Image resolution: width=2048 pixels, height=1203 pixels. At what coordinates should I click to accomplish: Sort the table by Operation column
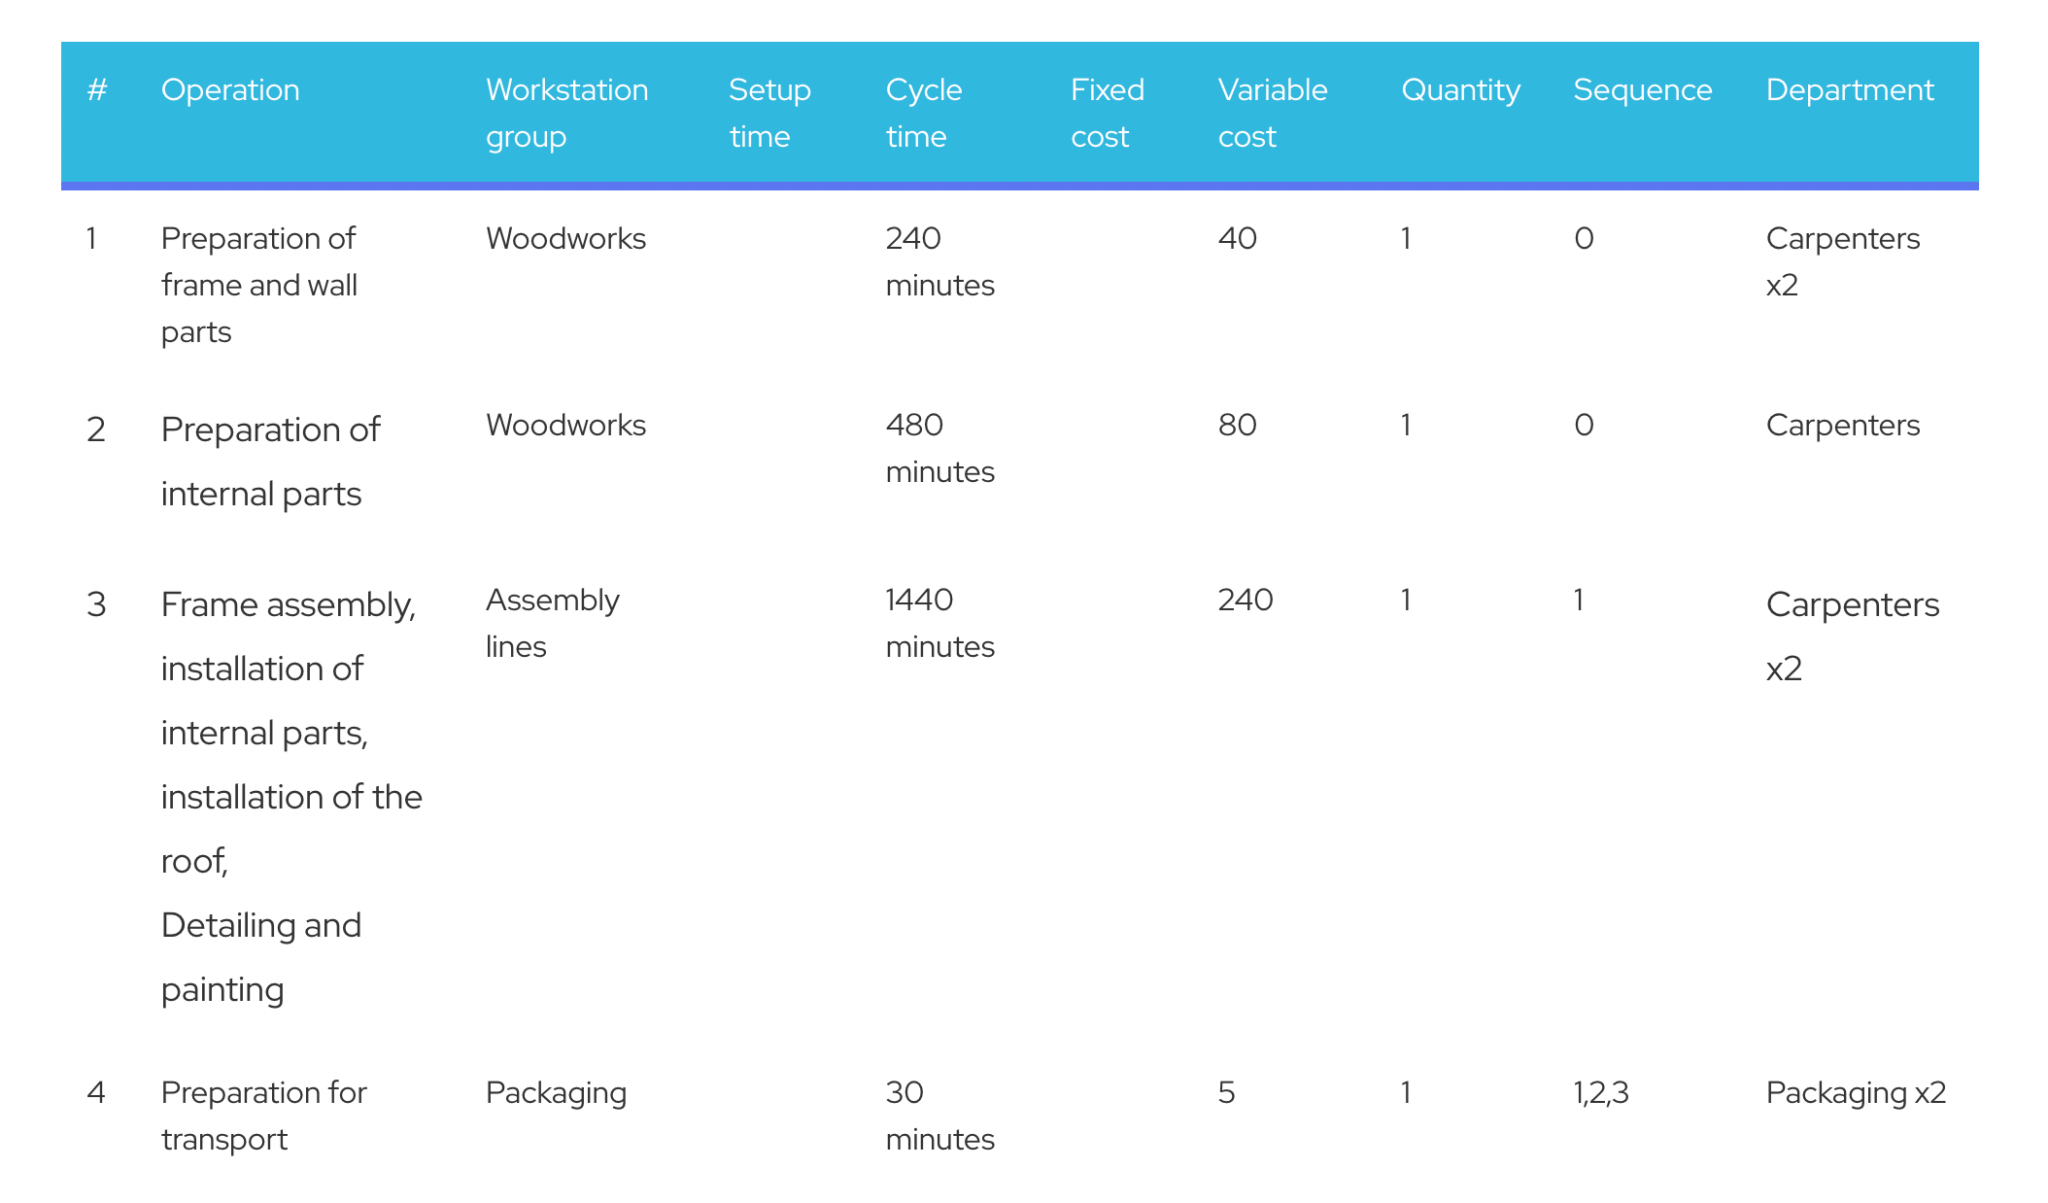pos(232,90)
